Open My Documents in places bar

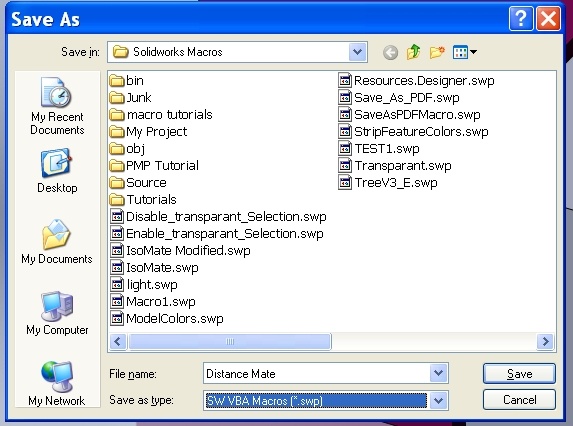click(57, 241)
